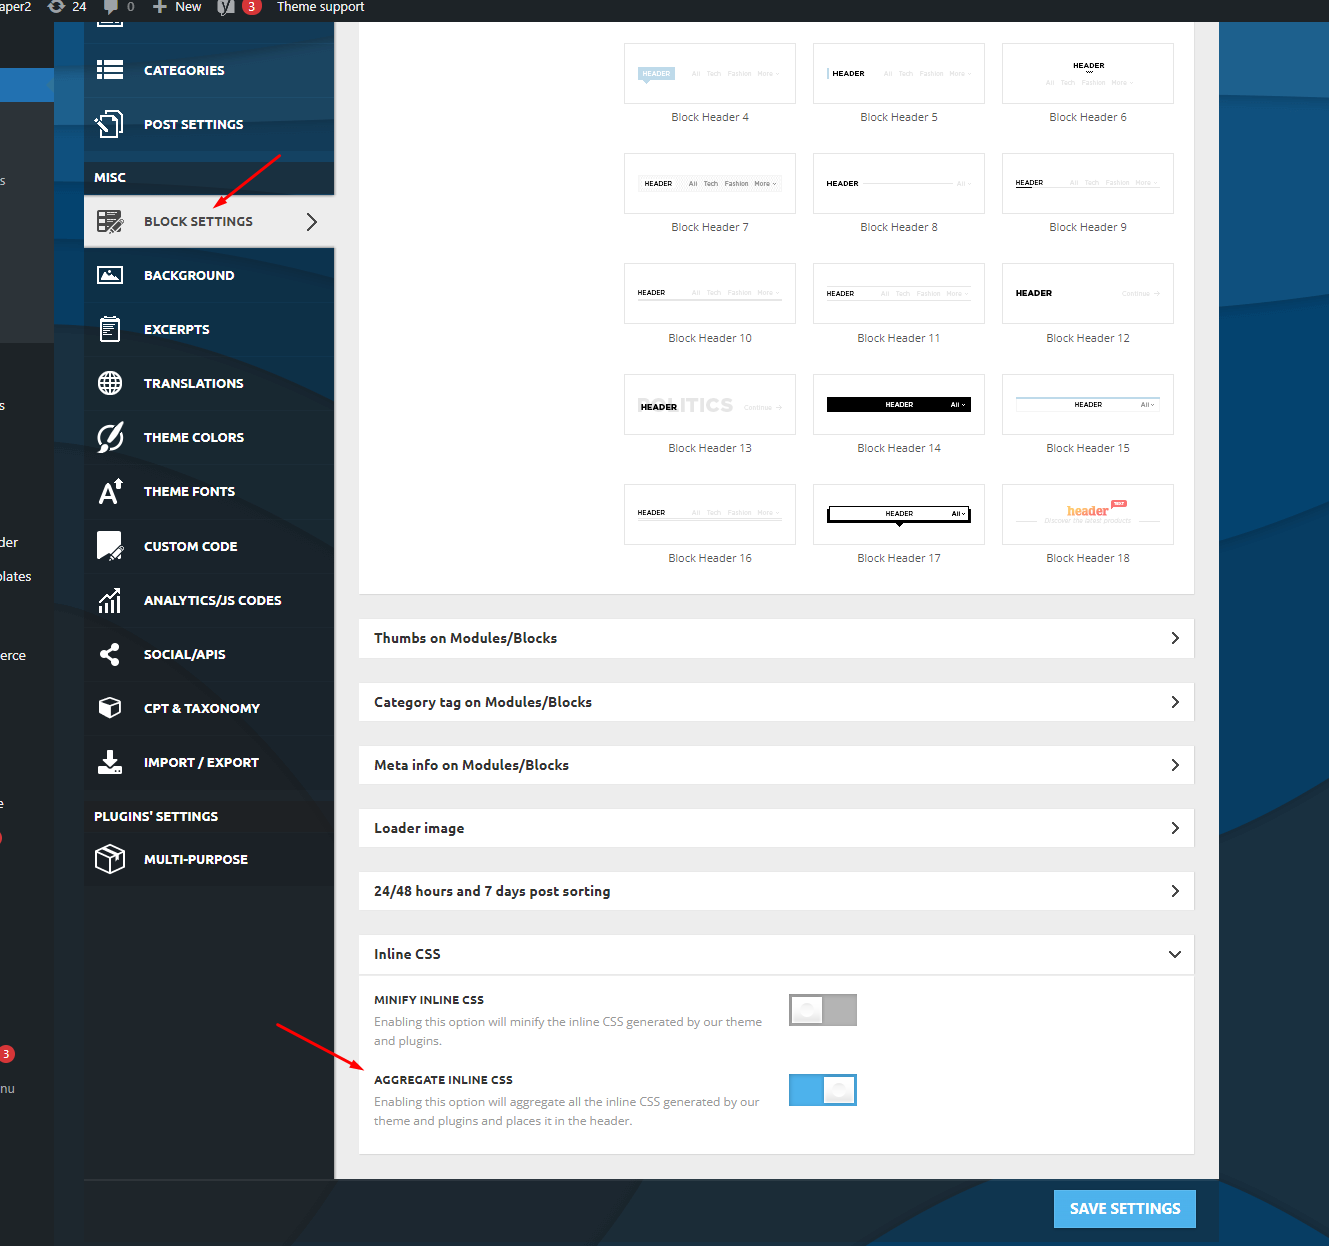
Task: Click the Block Settings icon in sidebar
Action: pyautogui.click(x=110, y=221)
